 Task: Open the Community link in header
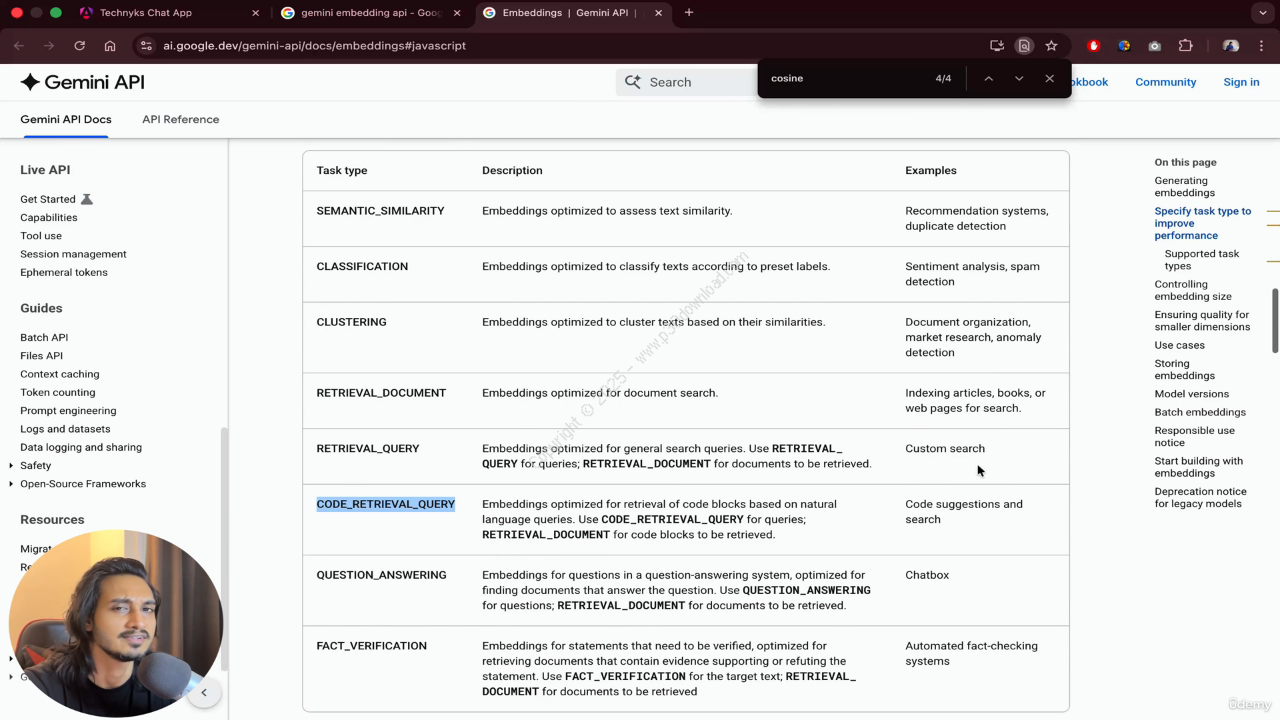point(1165,82)
